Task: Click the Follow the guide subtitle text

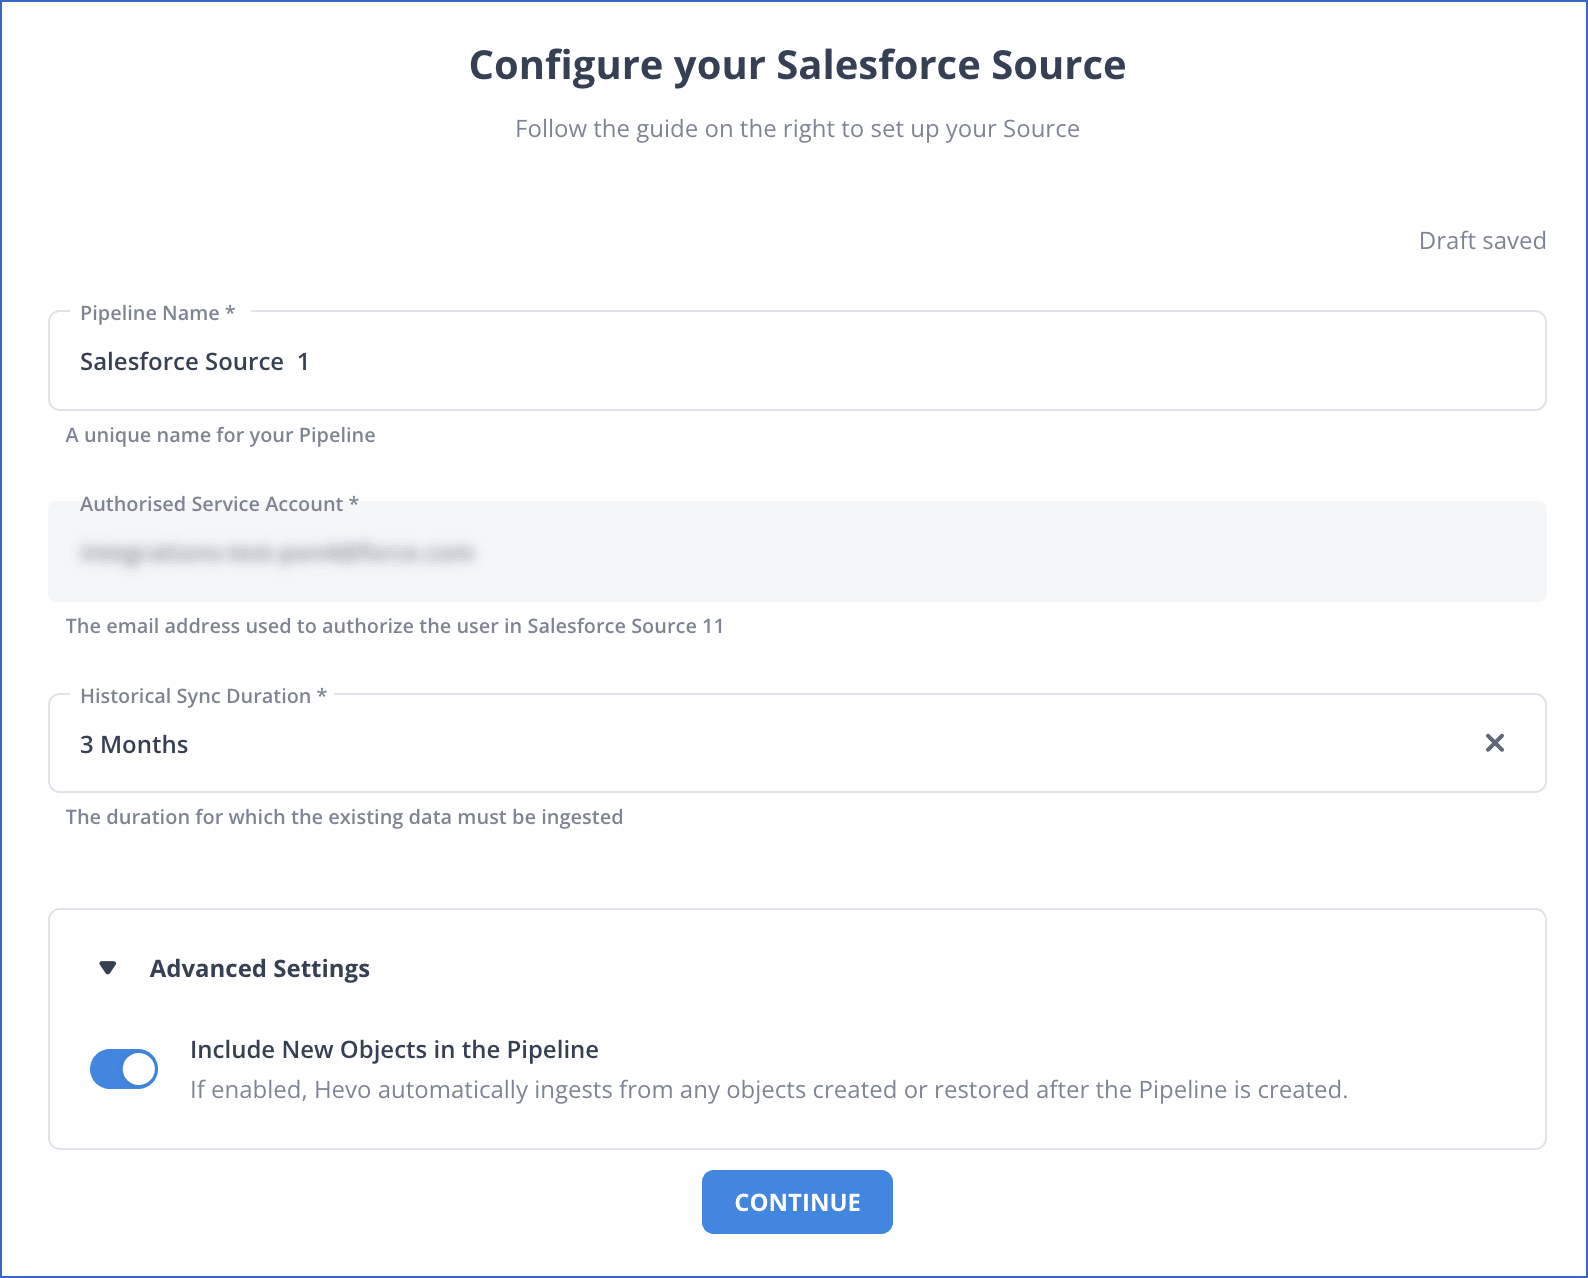Action: 797,129
